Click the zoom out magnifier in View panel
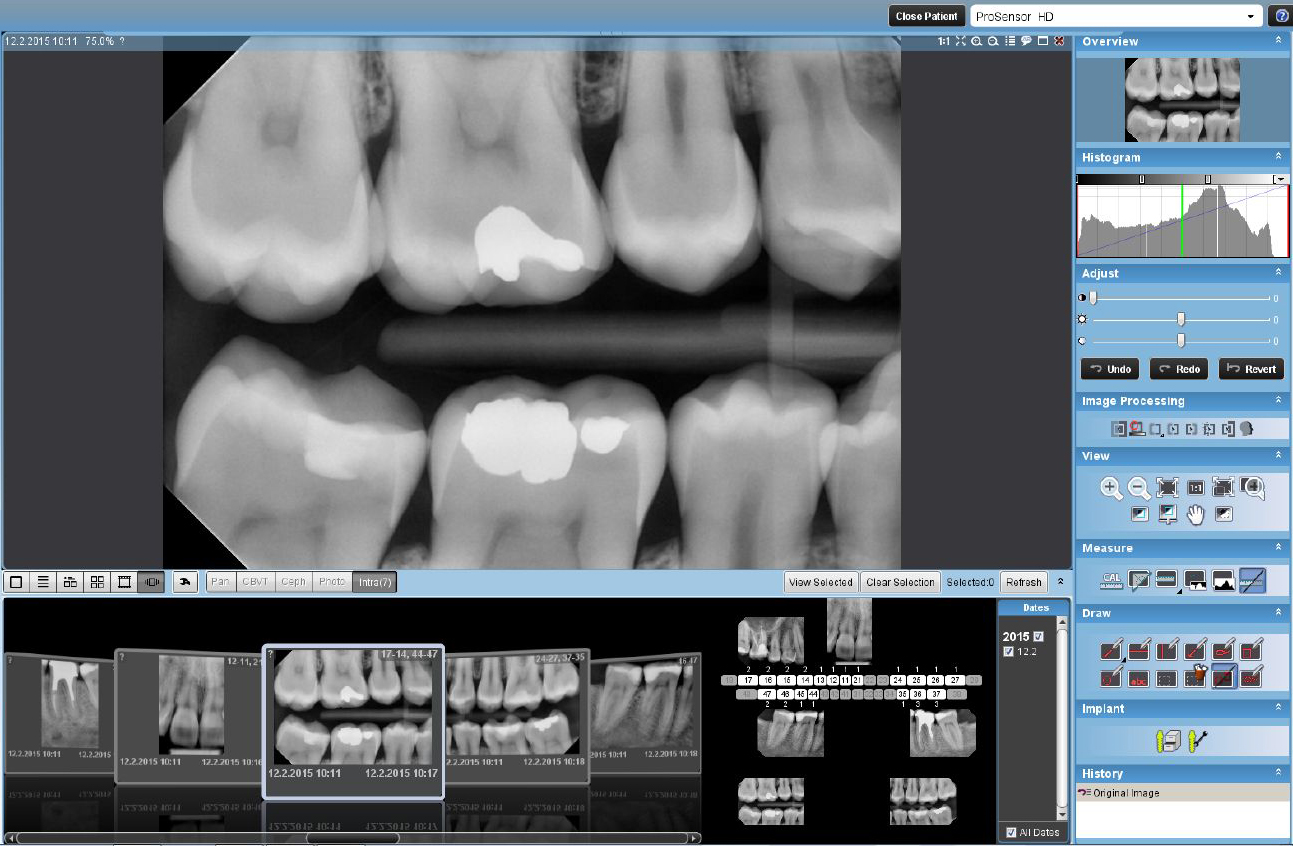This screenshot has width=1293, height=846. [x=1139, y=488]
